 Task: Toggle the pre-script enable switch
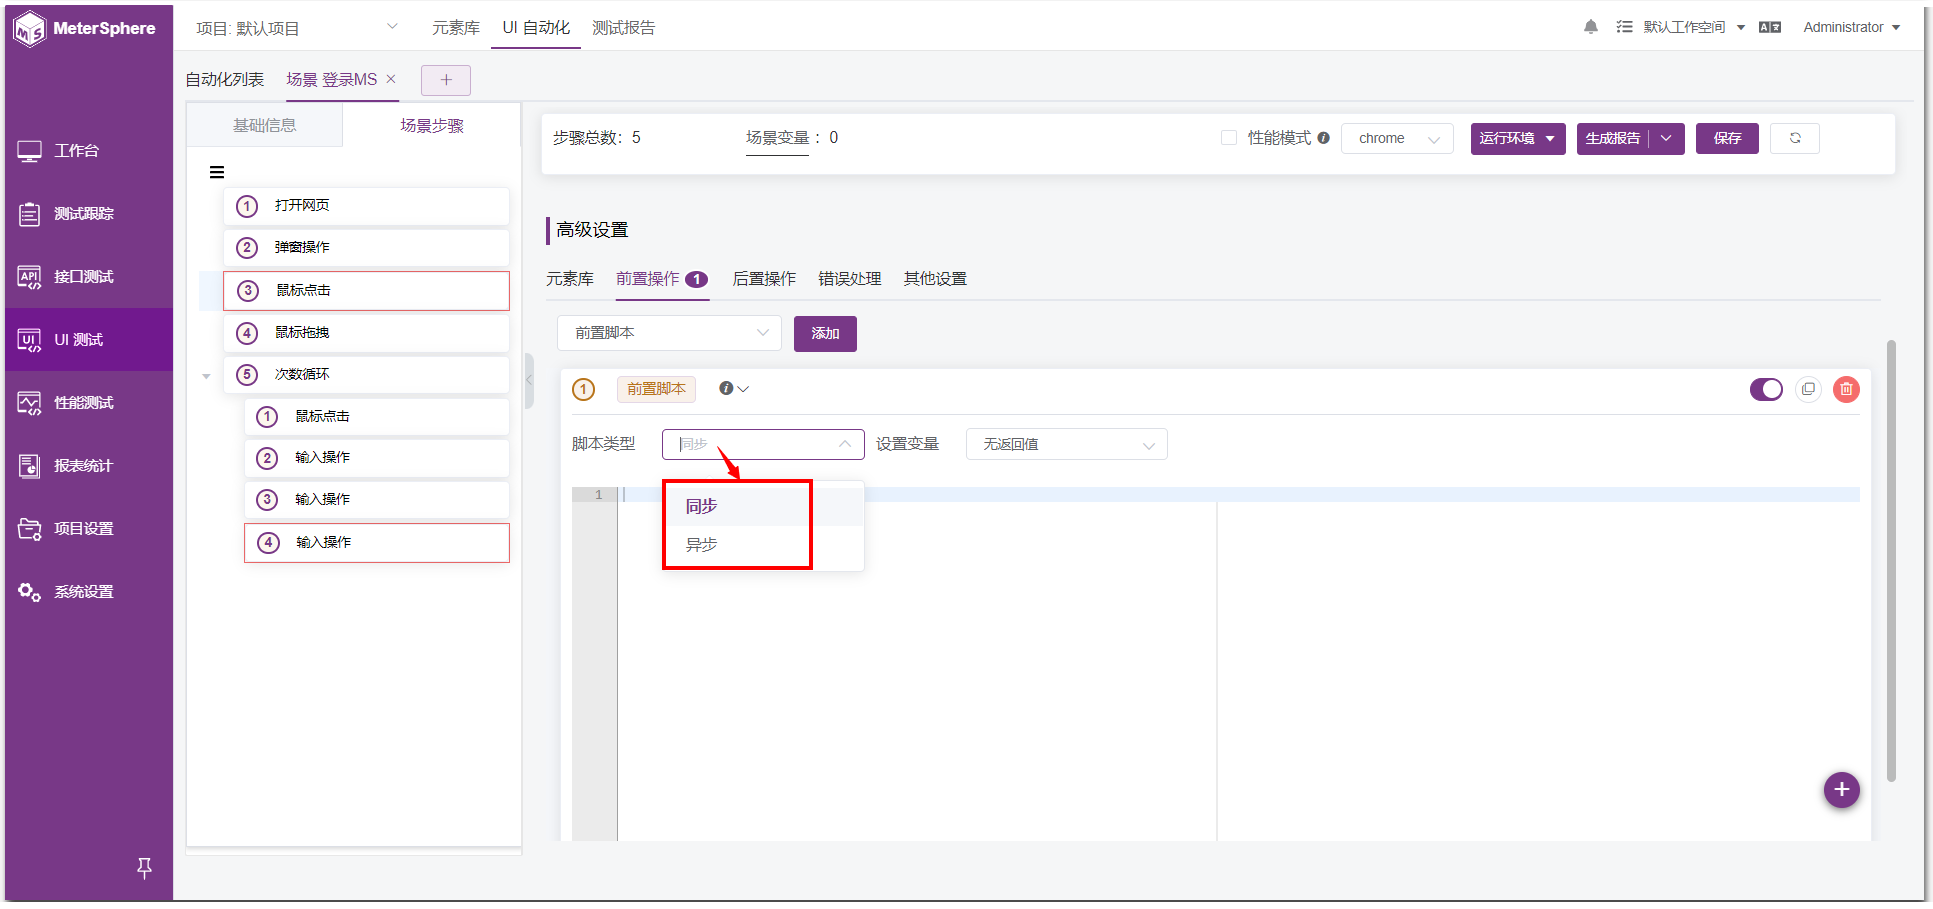pyautogui.click(x=1766, y=389)
